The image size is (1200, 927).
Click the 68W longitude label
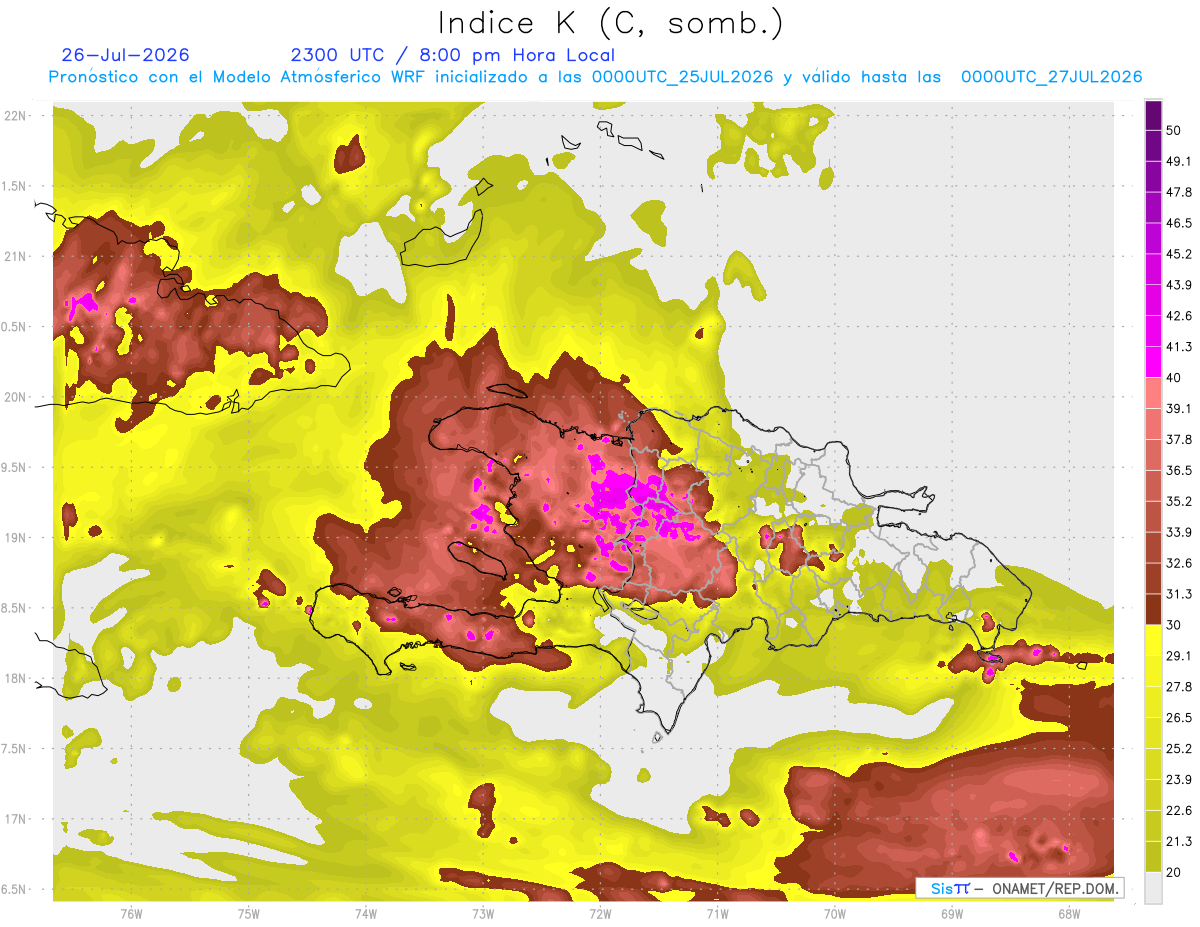(1069, 914)
